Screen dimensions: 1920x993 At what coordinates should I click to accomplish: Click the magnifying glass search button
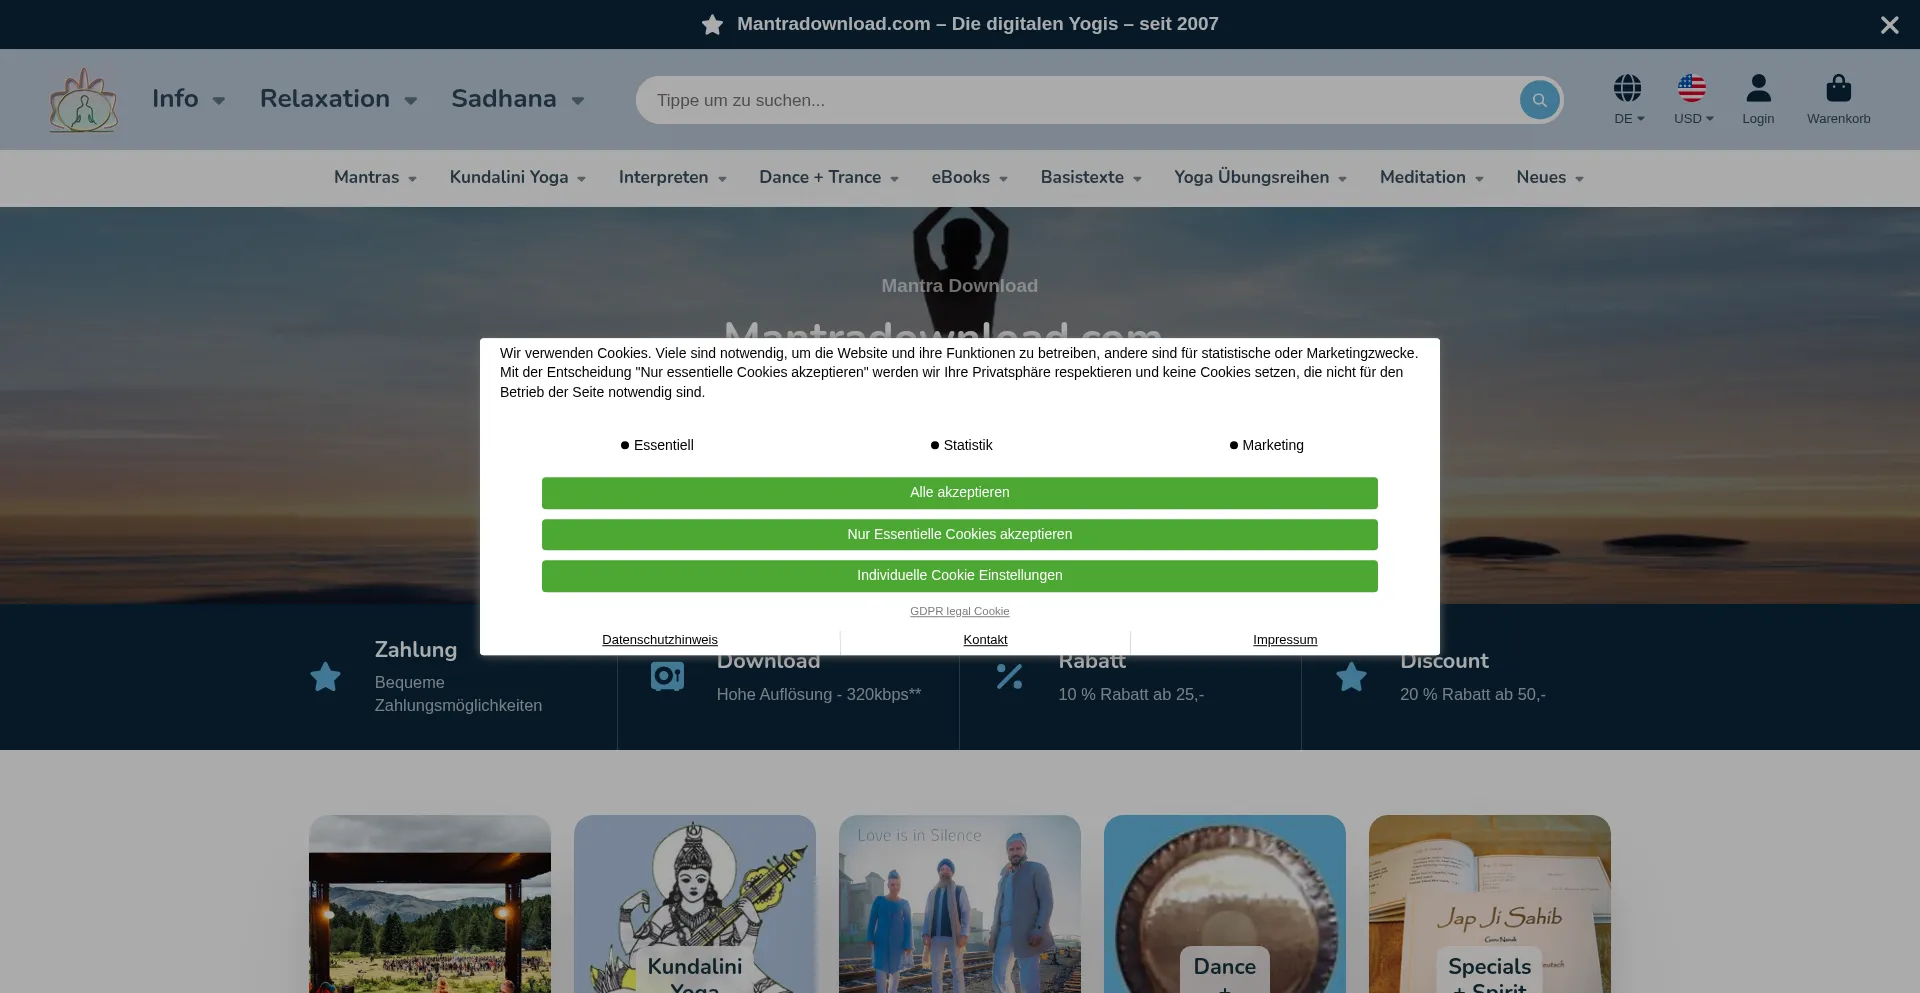(x=1539, y=100)
